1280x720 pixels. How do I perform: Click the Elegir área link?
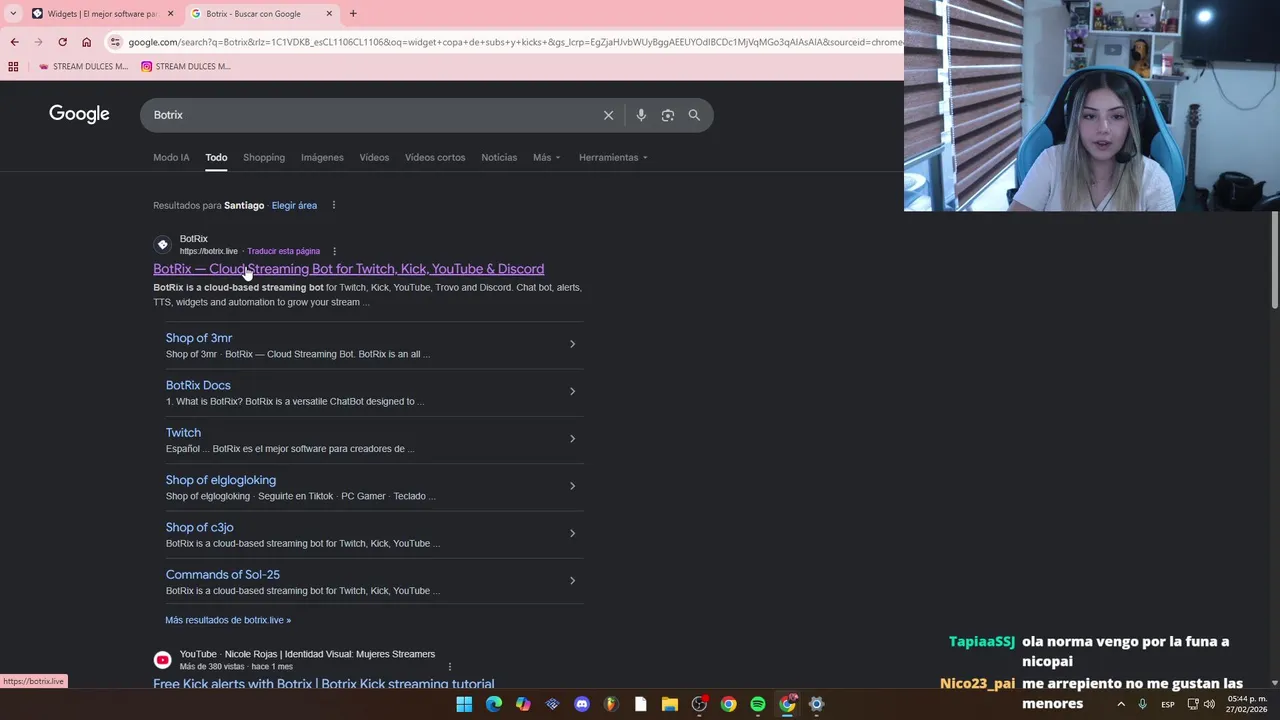point(294,205)
